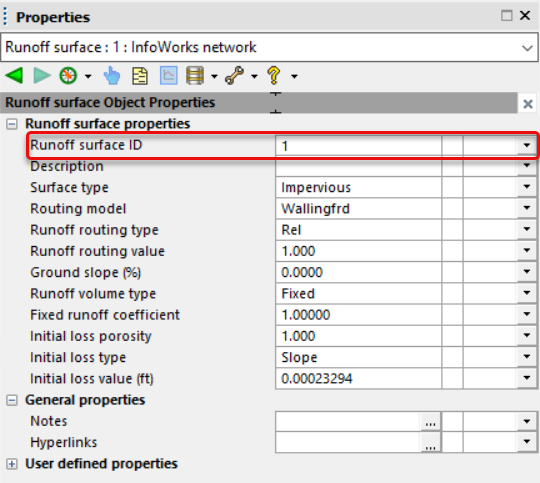Click the compass find-in-GeoPlan icon
The height and width of the screenshot is (483, 540).
tap(68, 75)
